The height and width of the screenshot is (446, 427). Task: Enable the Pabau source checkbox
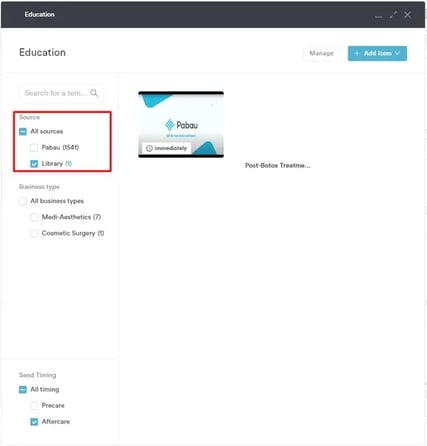point(34,148)
